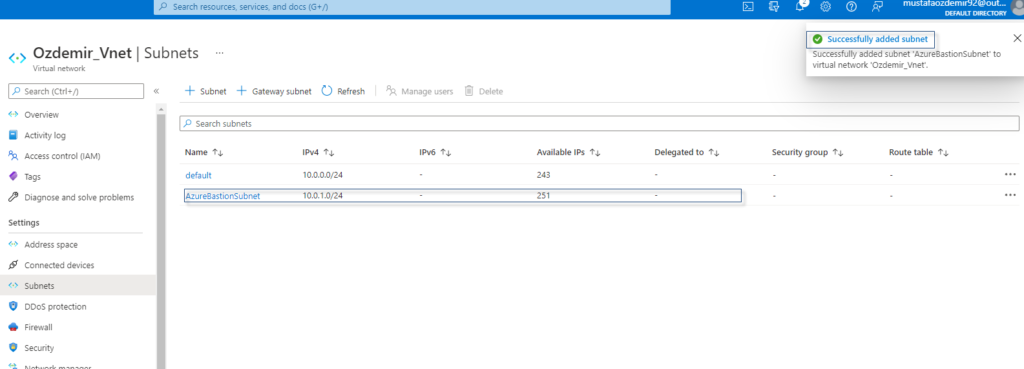The image size is (1024, 369).
Task: Click the Firewall cloud icon
Action: pos(12,327)
